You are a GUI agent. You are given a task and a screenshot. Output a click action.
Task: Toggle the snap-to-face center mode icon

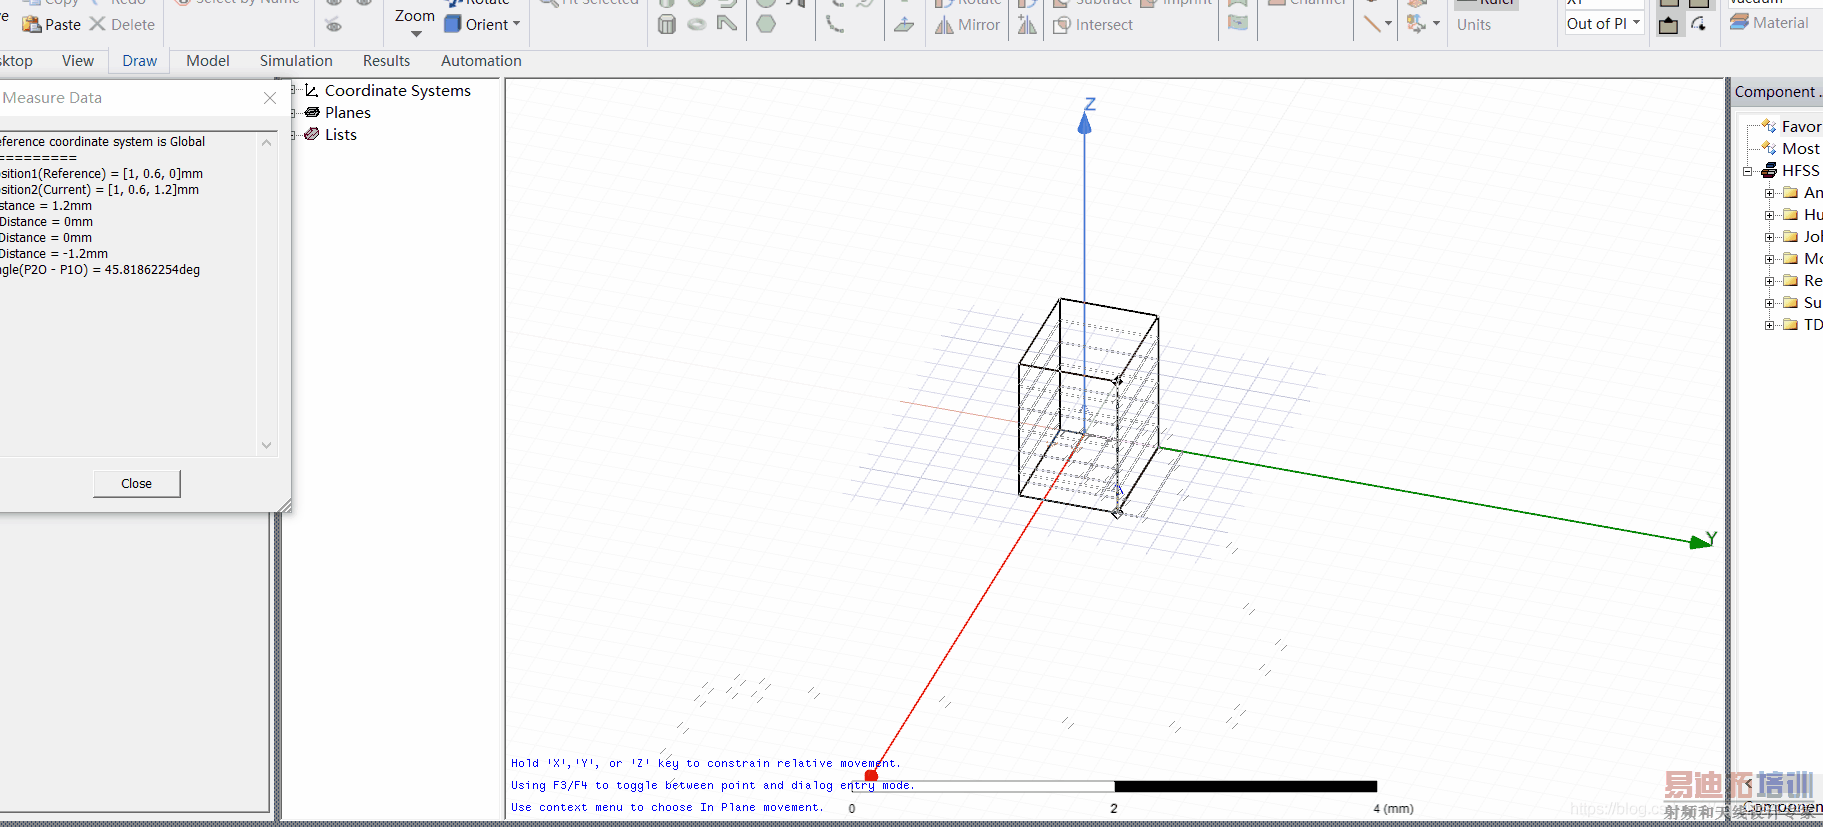[x=1669, y=25]
